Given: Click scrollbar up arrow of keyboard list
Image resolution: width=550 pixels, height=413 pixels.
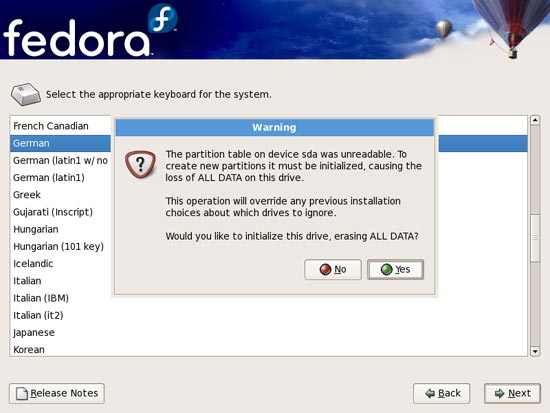Looking at the screenshot, I should point(535,120).
